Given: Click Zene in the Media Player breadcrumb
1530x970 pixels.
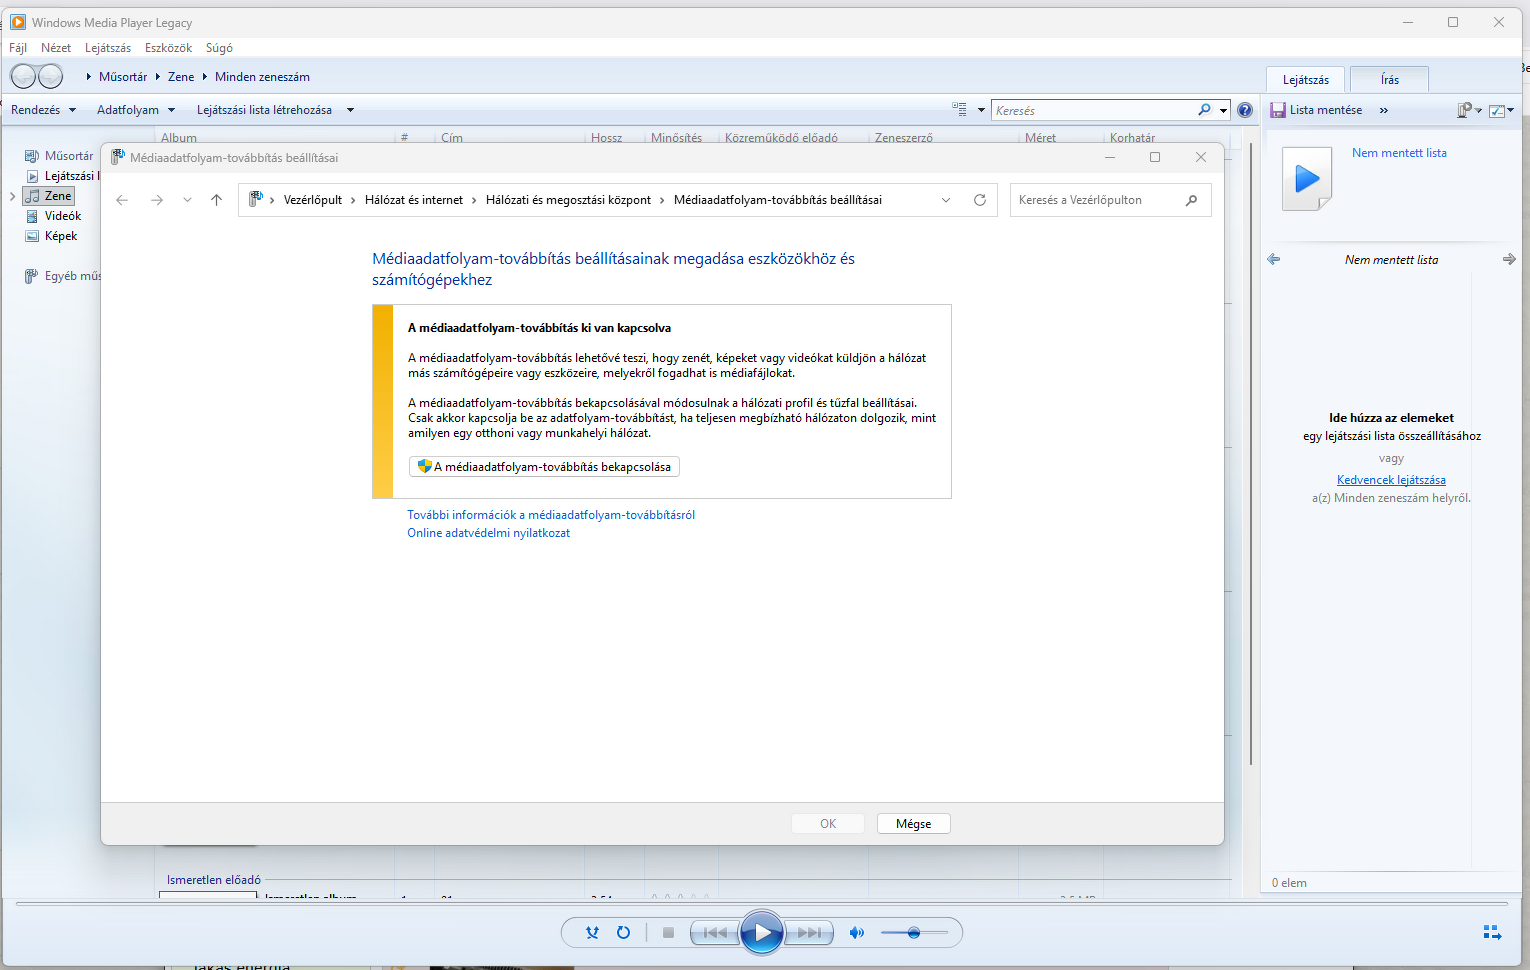Looking at the screenshot, I should tap(181, 77).
